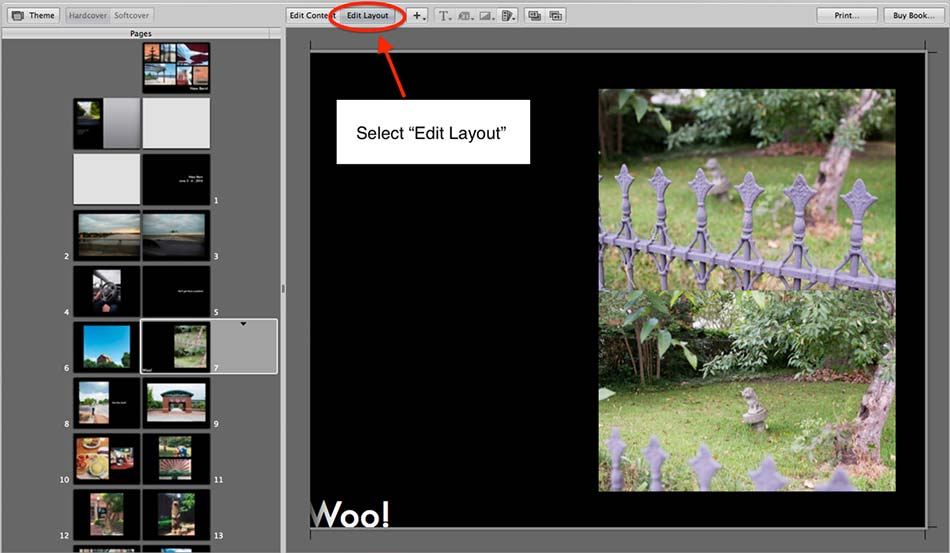This screenshot has width=950, height=553.
Task: Open the page background options icon
Action: [x=509, y=16]
